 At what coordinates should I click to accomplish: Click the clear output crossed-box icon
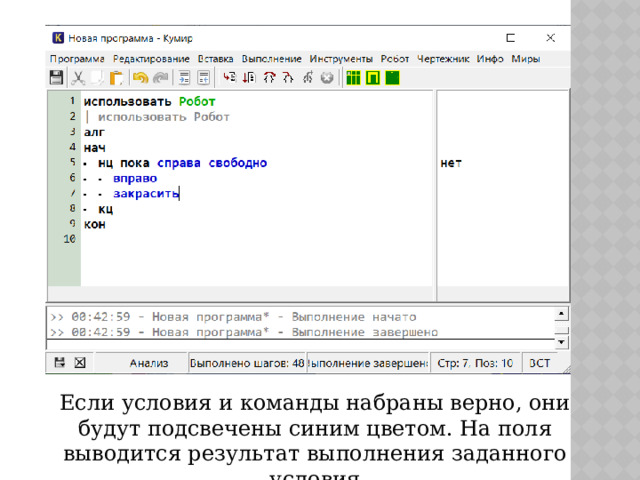(80, 362)
